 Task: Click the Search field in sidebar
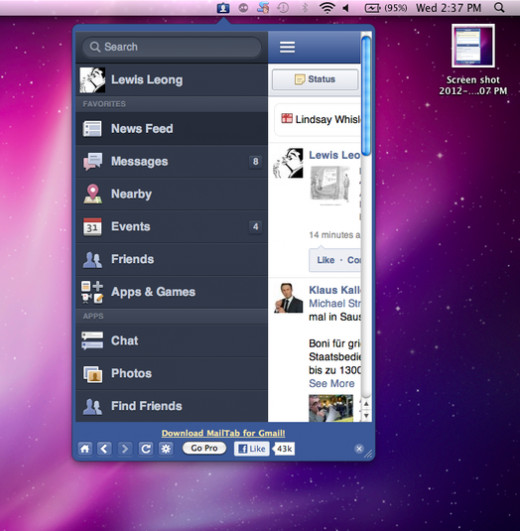[172, 47]
